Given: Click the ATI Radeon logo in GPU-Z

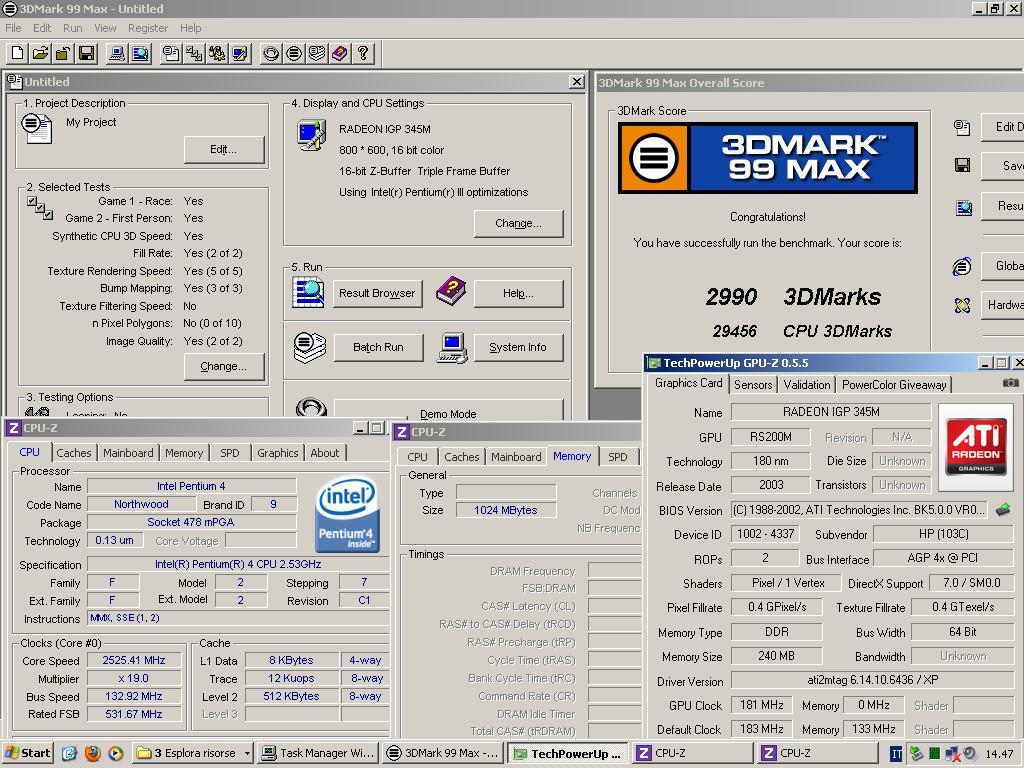Looking at the screenshot, I should (x=976, y=447).
